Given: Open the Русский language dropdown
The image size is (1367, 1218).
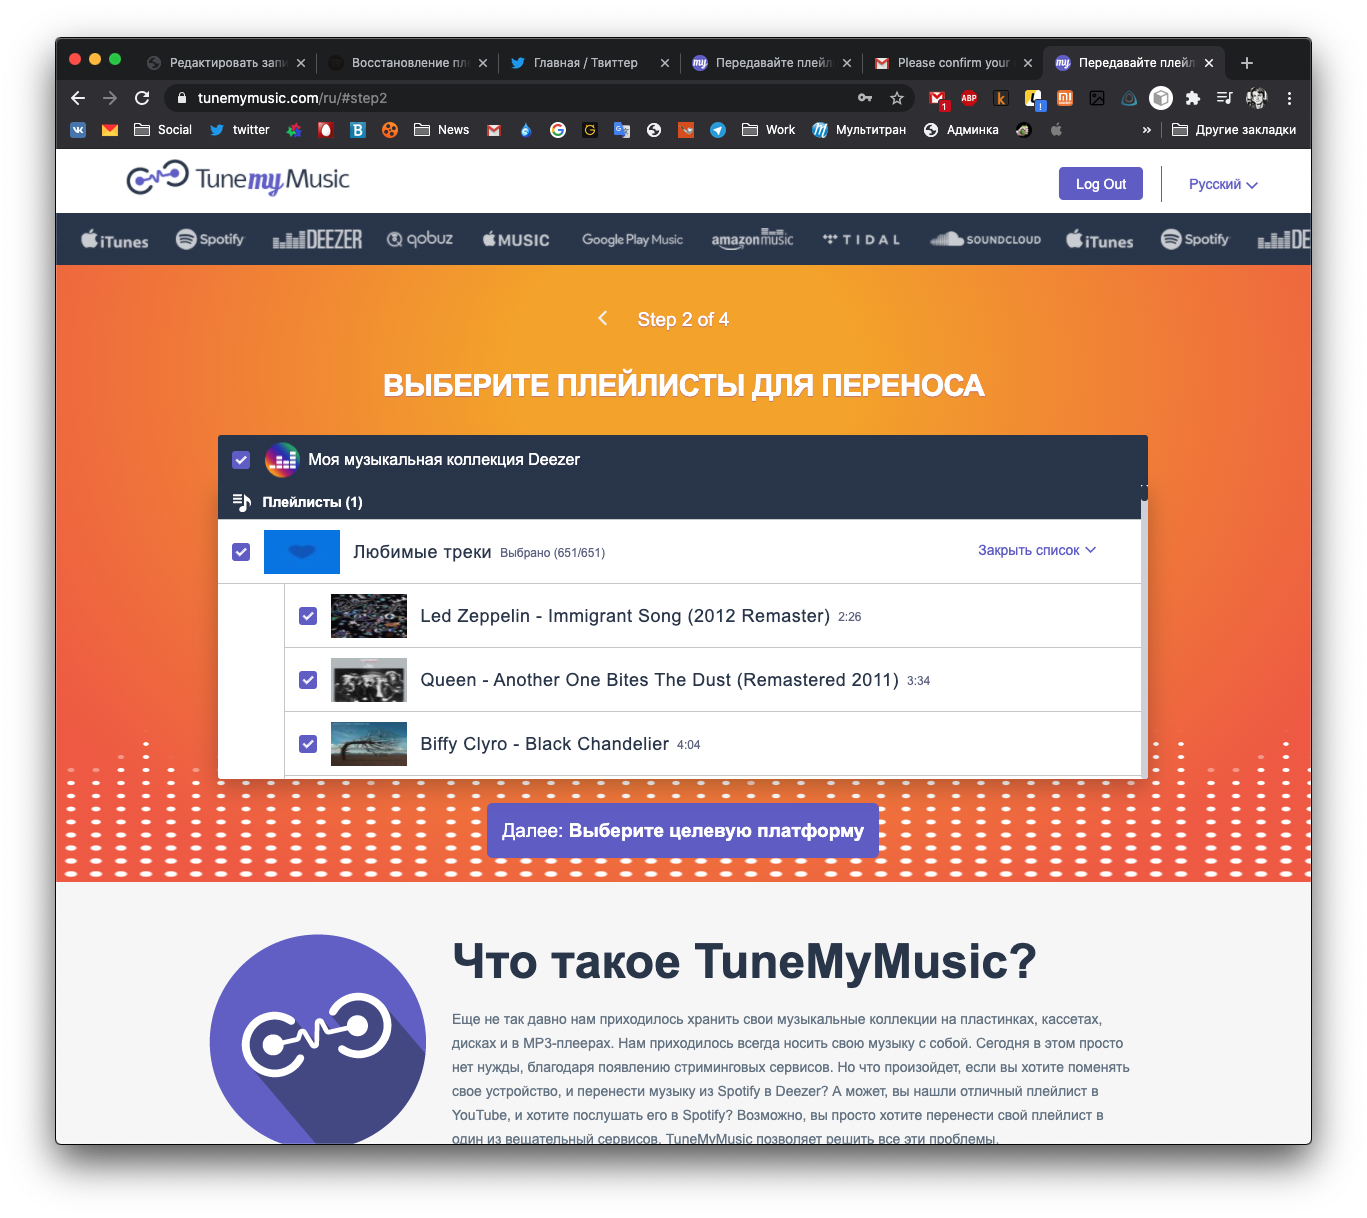Looking at the screenshot, I should click(x=1222, y=184).
